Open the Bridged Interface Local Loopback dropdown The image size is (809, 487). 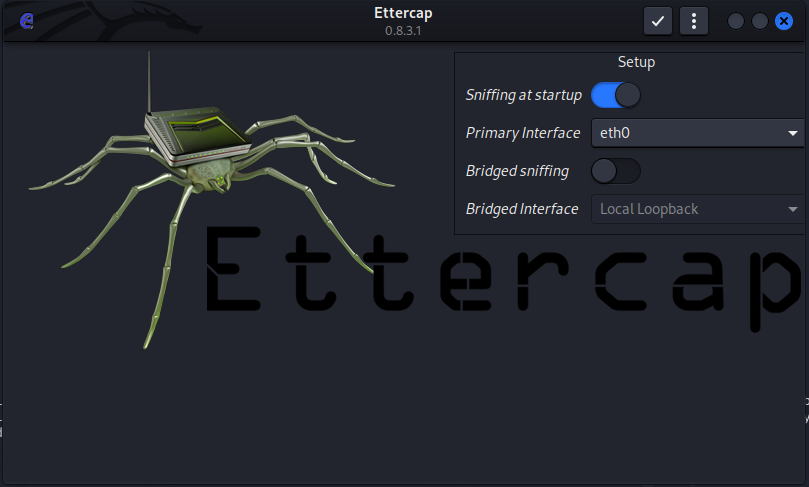(x=690, y=209)
